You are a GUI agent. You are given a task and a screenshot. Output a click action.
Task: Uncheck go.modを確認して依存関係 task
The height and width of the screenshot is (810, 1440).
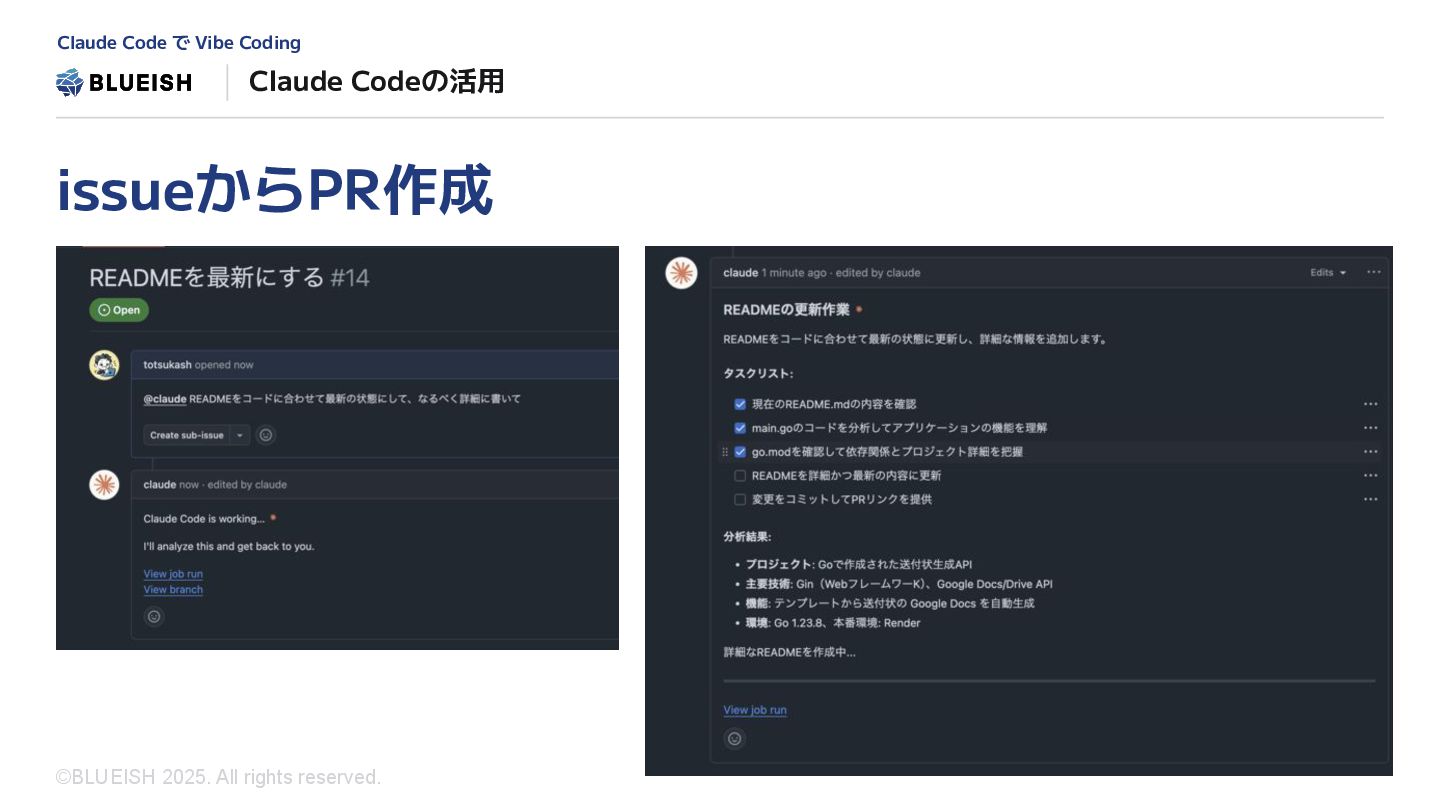tap(740, 452)
